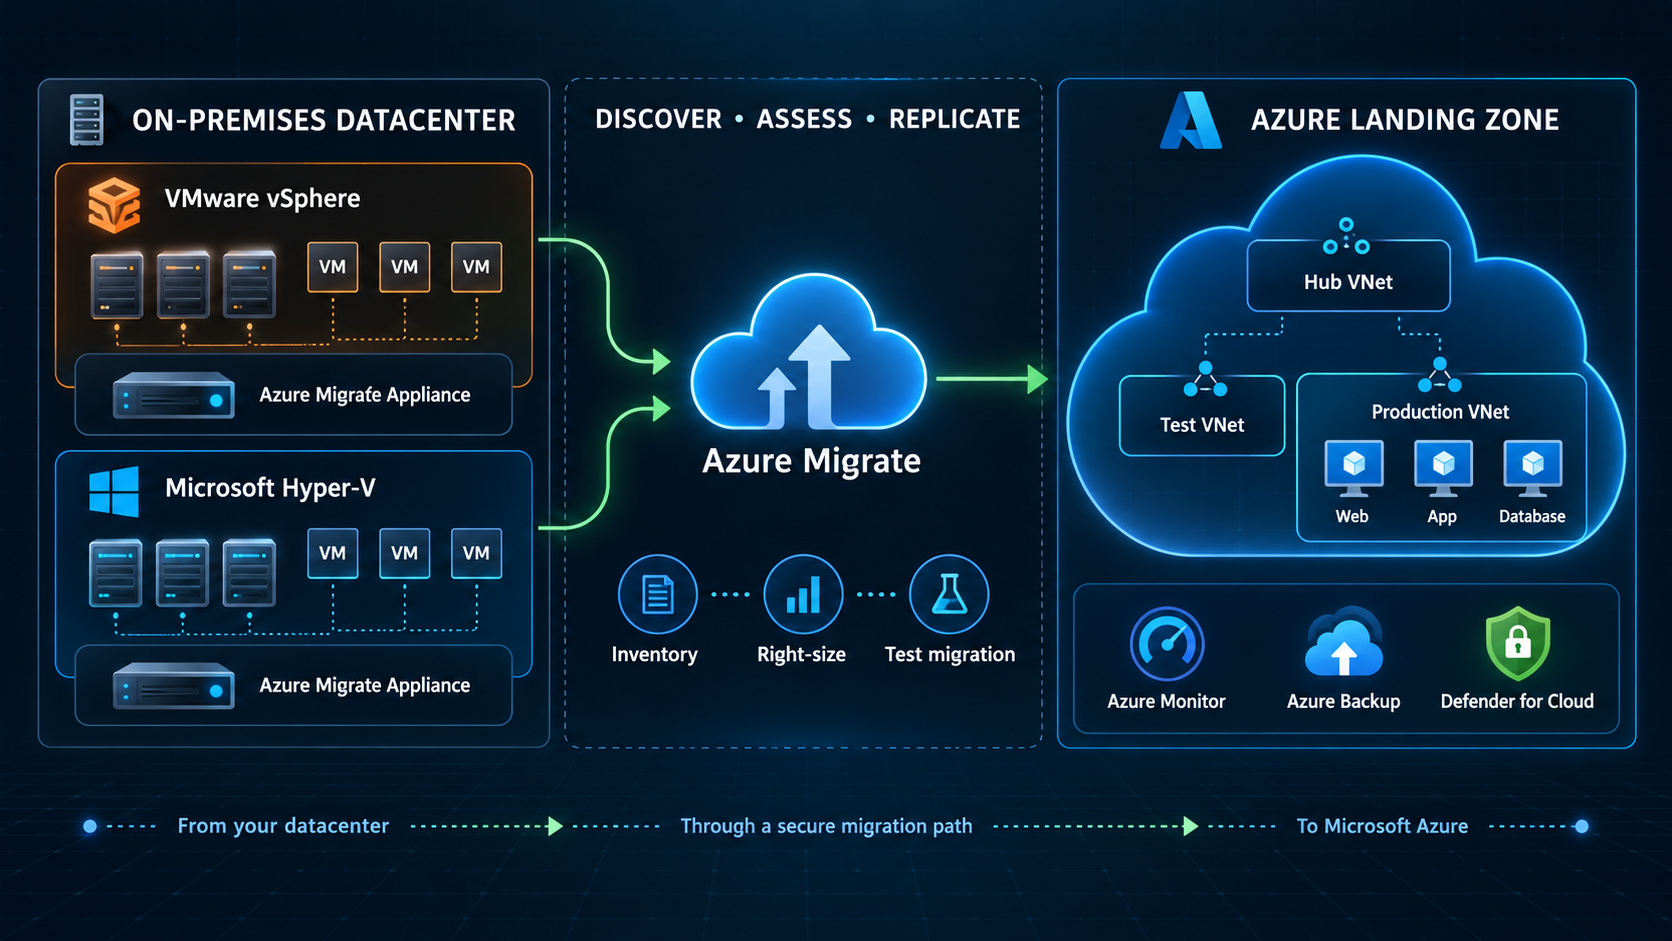Click the "Azure Monitor" label

tap(1166, 702)
